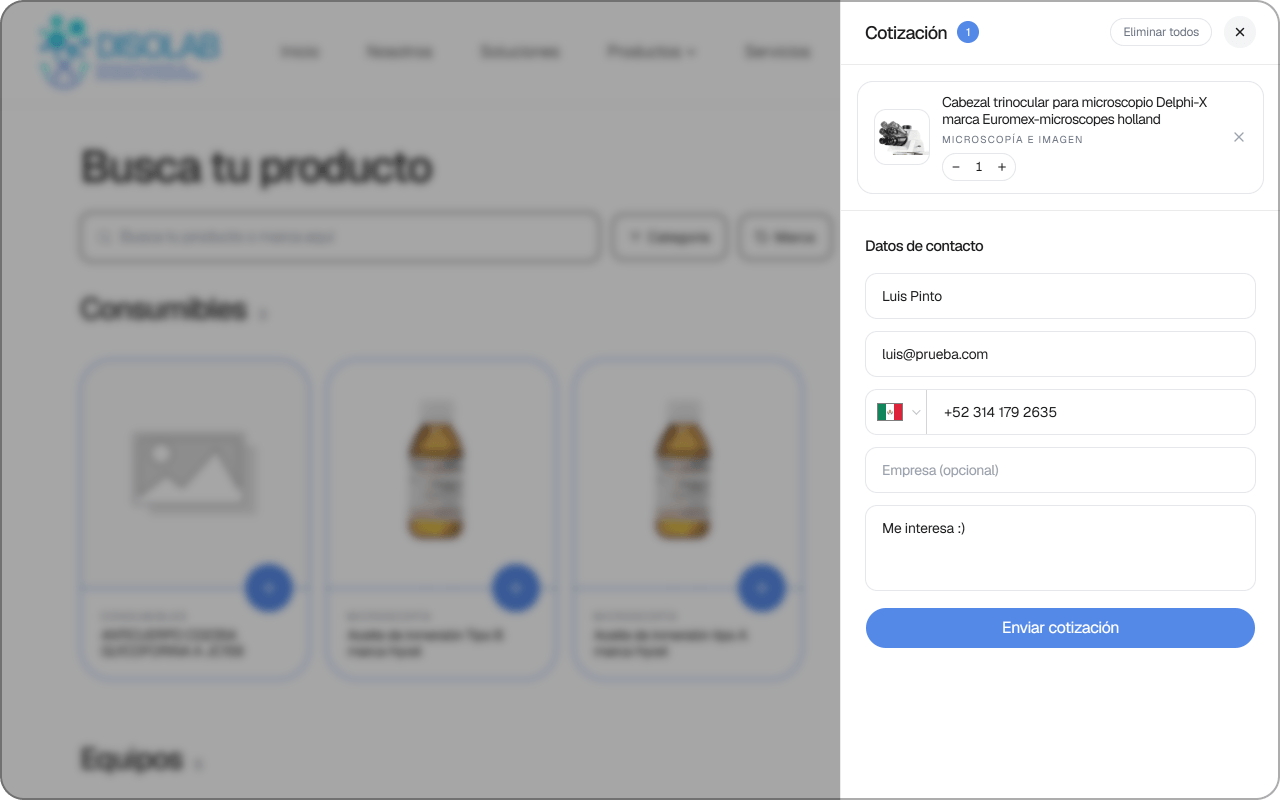This screenshot has width=1280, height=800.
Task: Click the blurred product search field
Action: click(x=340, y=238)
